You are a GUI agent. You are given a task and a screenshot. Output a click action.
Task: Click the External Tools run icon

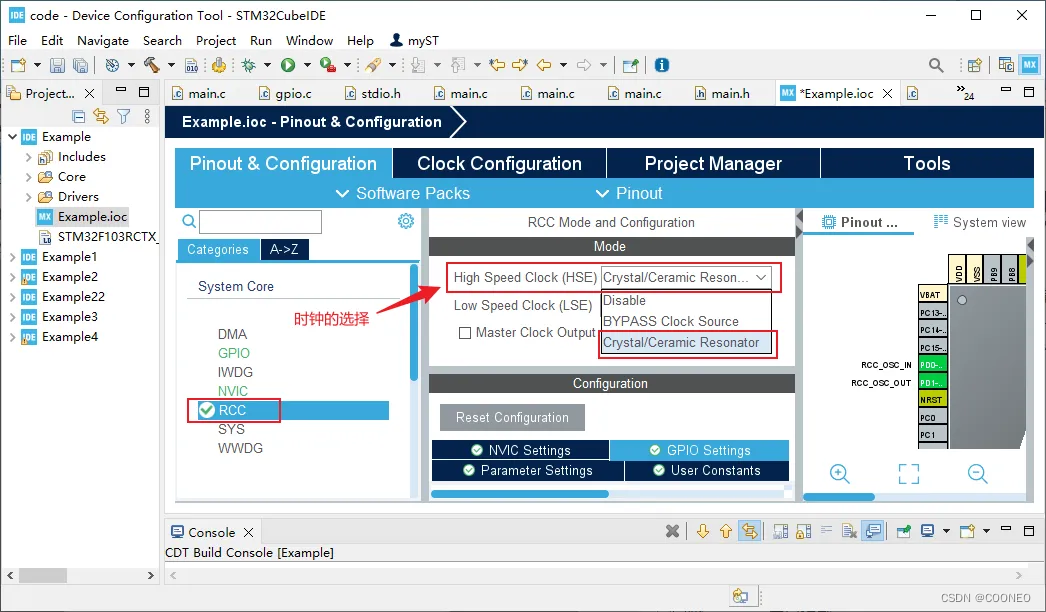[328, 65]
